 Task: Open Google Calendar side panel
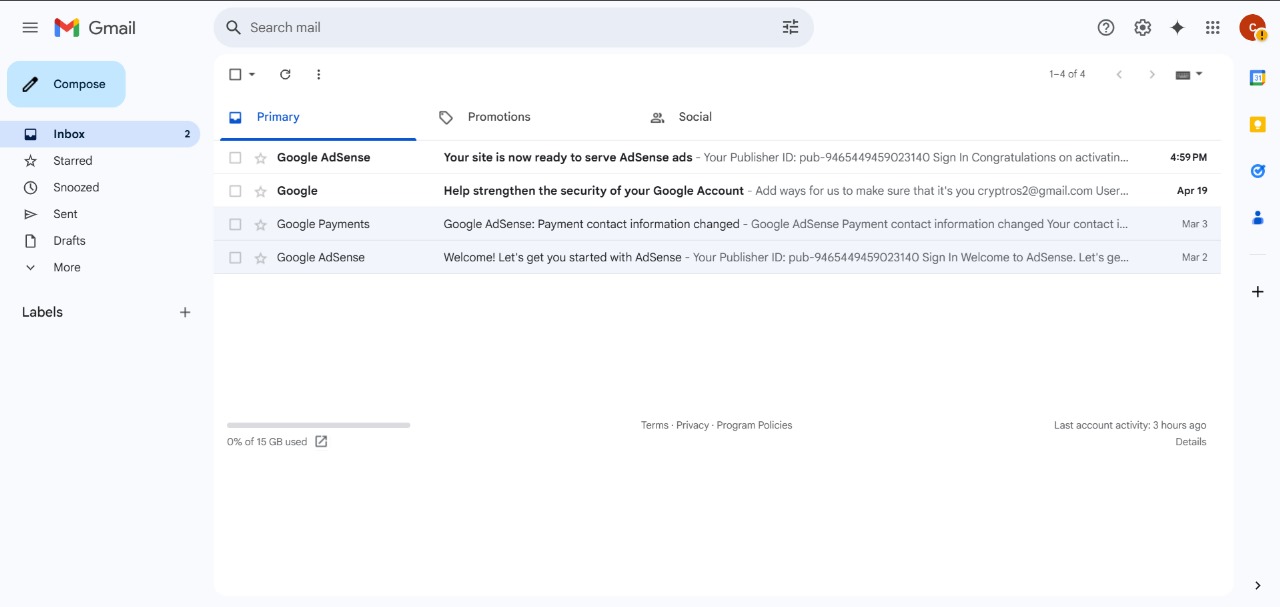1258,78
